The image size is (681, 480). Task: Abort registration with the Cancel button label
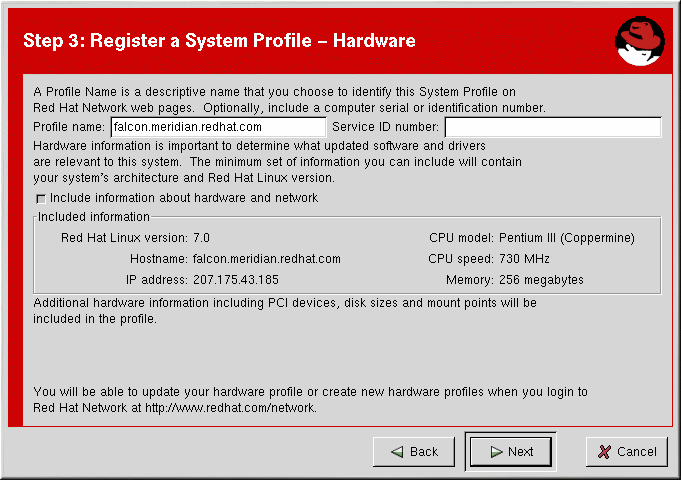coord(636,452)
